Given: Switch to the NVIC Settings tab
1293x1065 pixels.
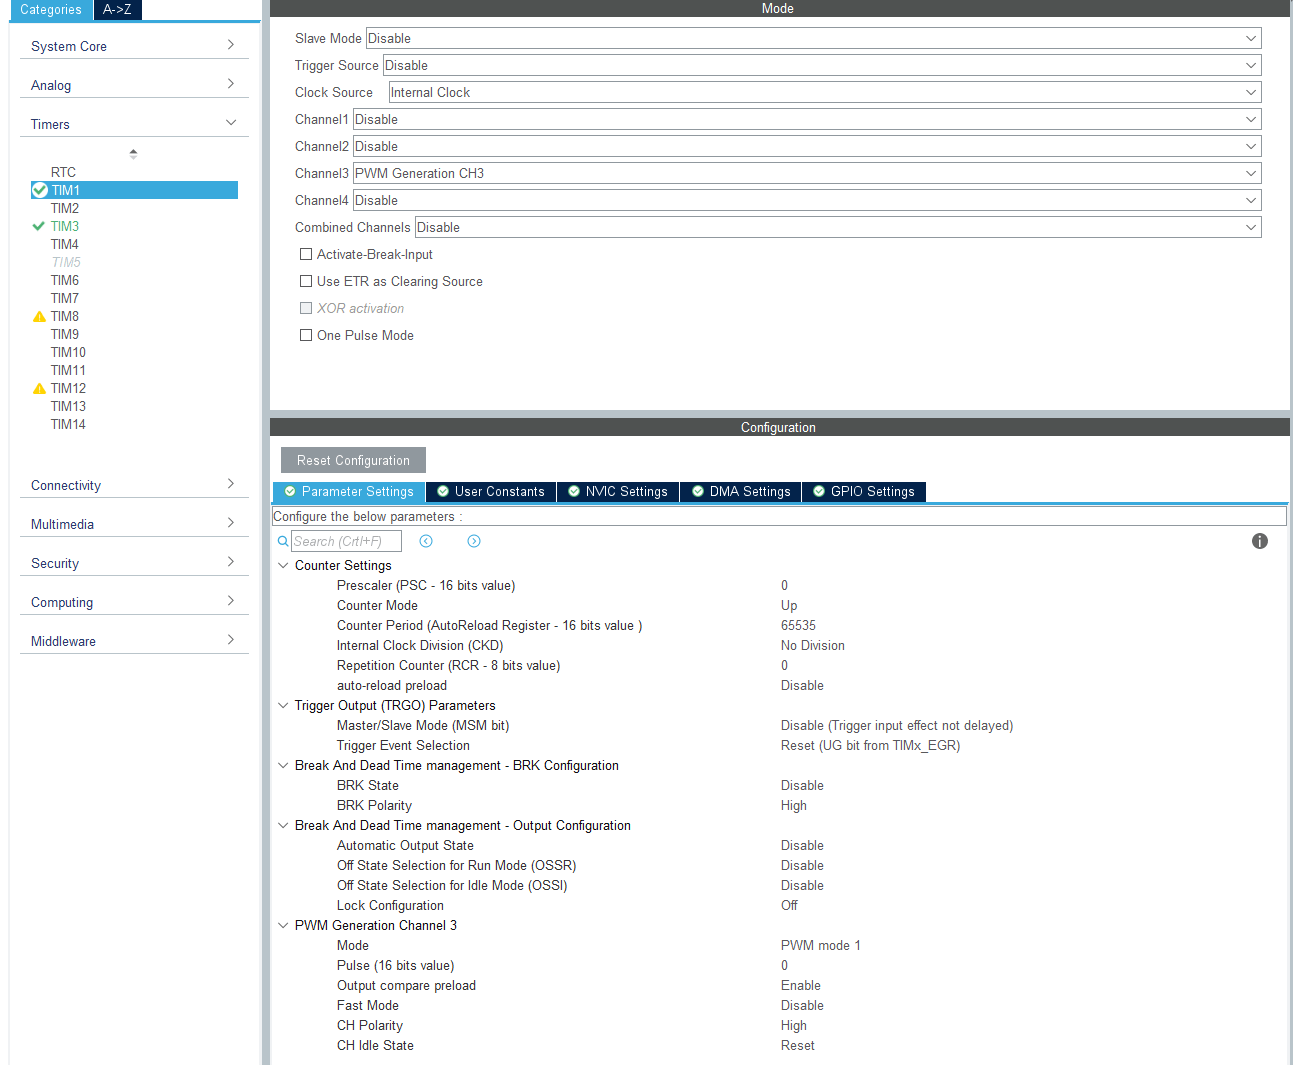Looking at the screenshot, I should (x=617, y=492).
